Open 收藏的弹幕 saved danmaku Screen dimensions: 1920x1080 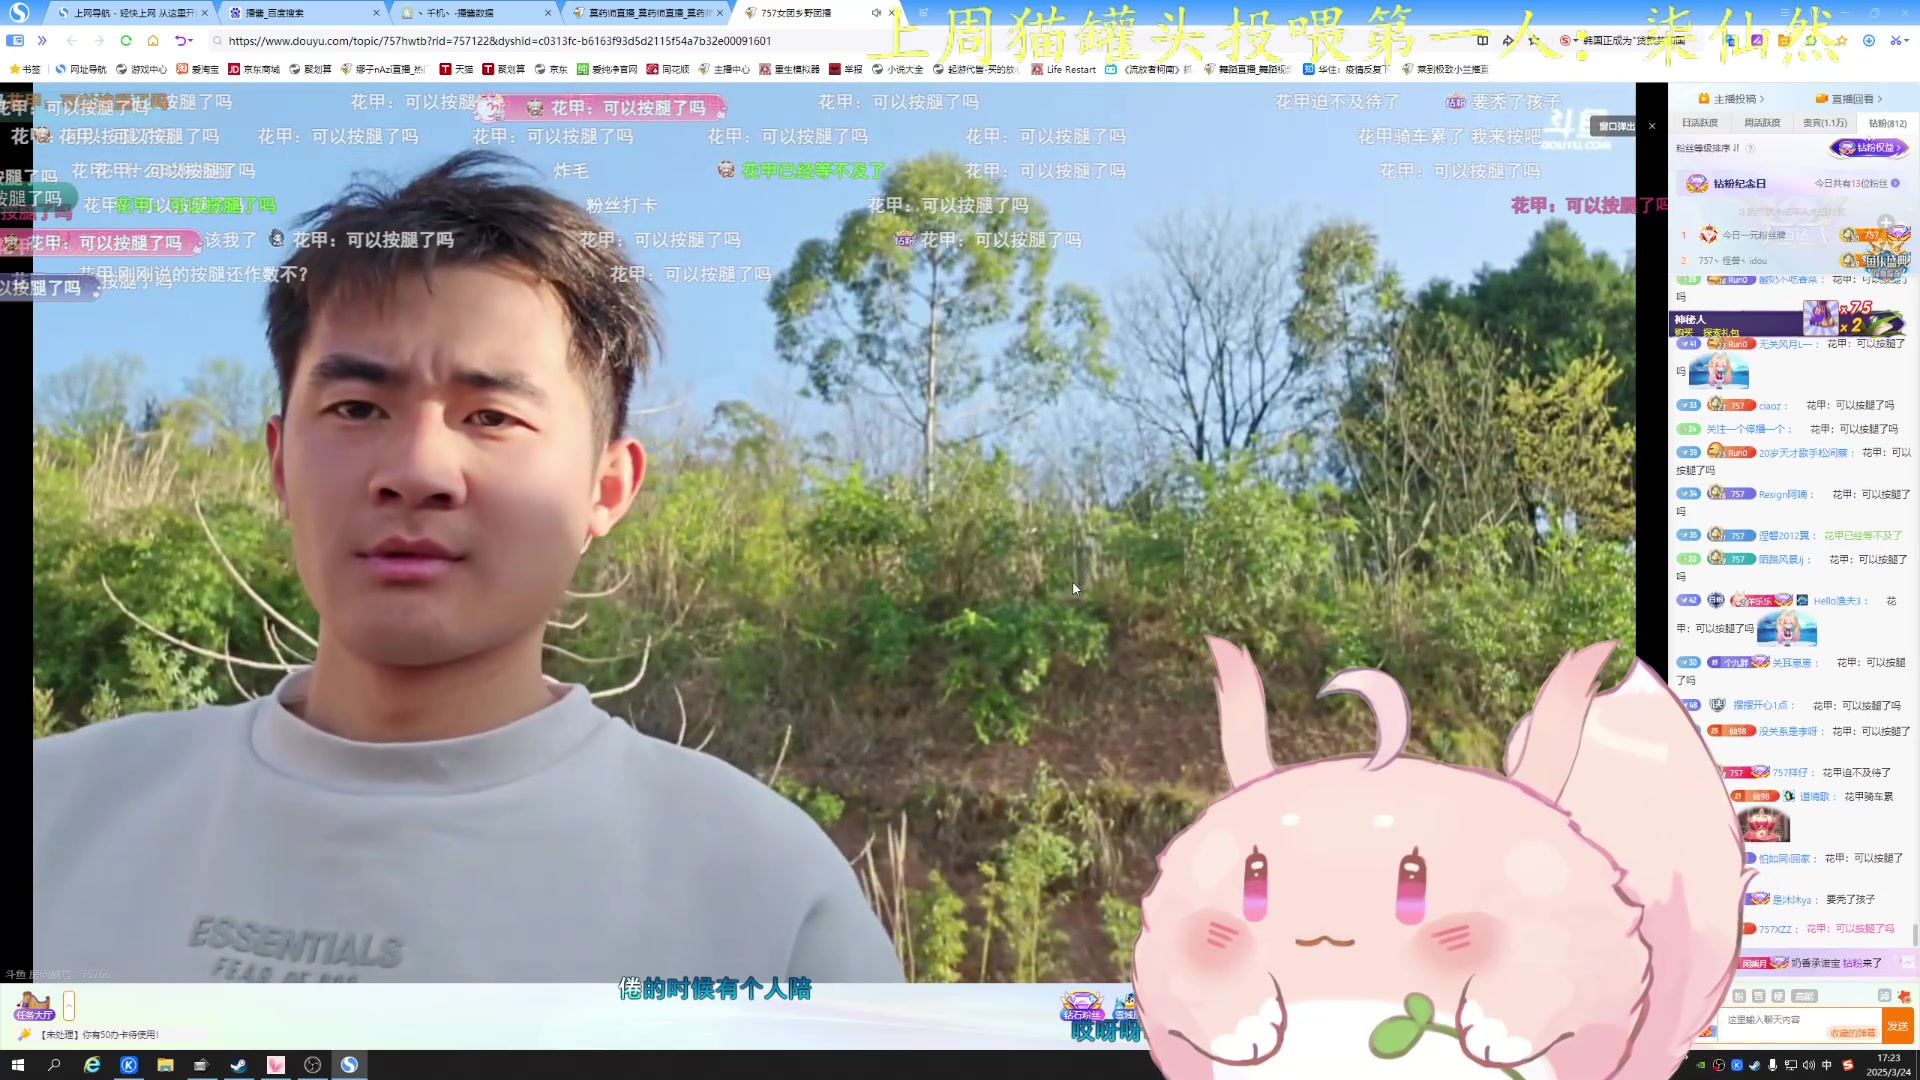pyautogui.click(x=1852, y=1034)
